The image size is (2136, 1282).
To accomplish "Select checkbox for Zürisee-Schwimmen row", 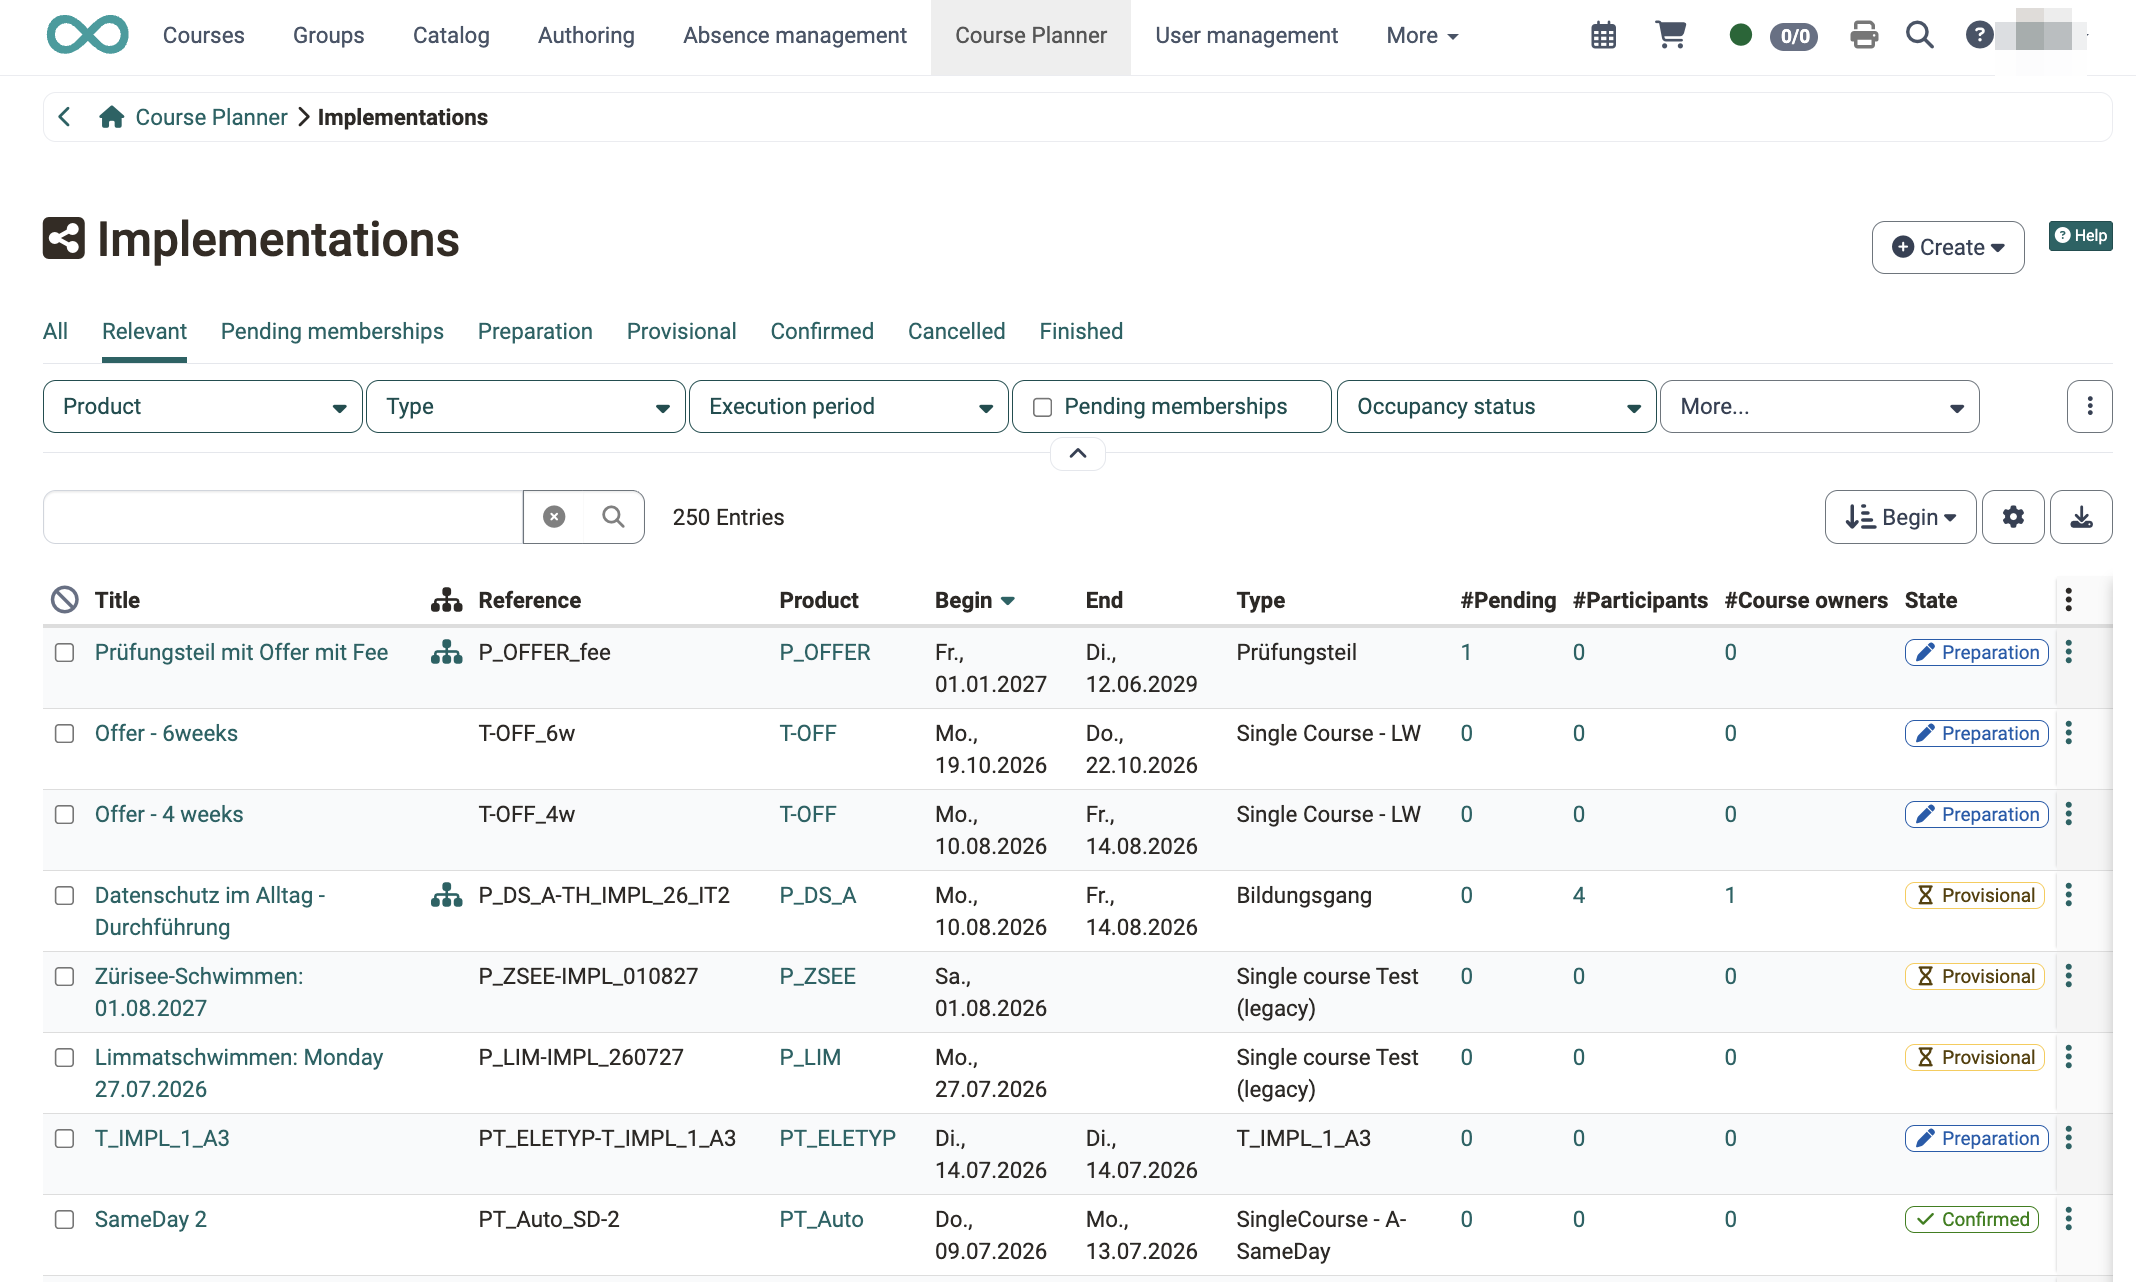I will [65, 977].
